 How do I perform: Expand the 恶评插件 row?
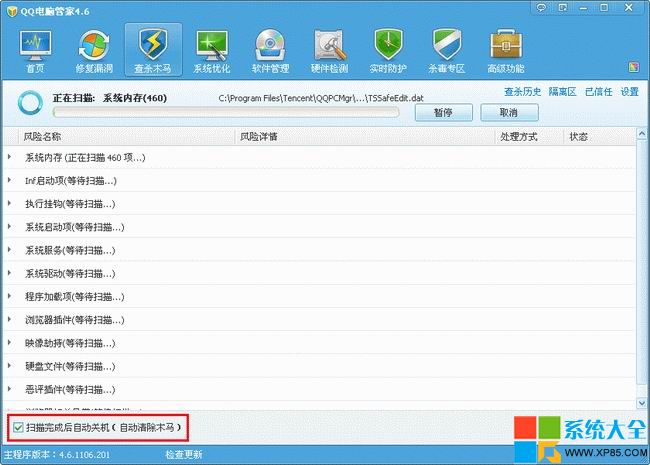10,389
